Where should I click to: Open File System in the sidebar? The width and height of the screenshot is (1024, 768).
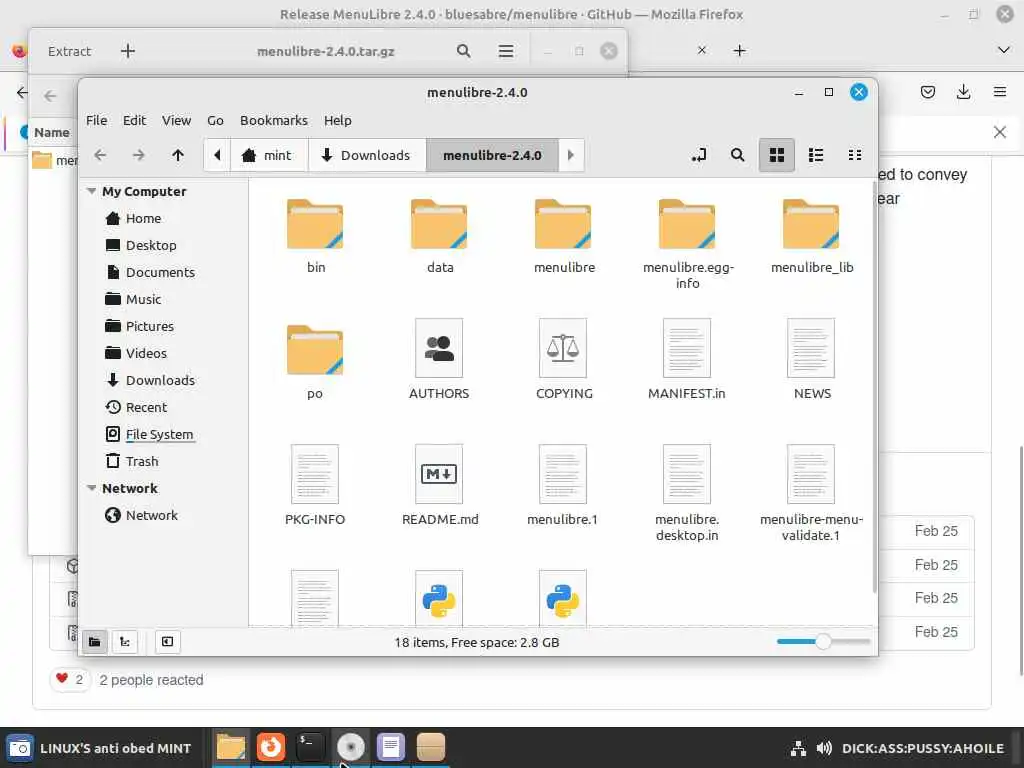(x=159, y=434)
